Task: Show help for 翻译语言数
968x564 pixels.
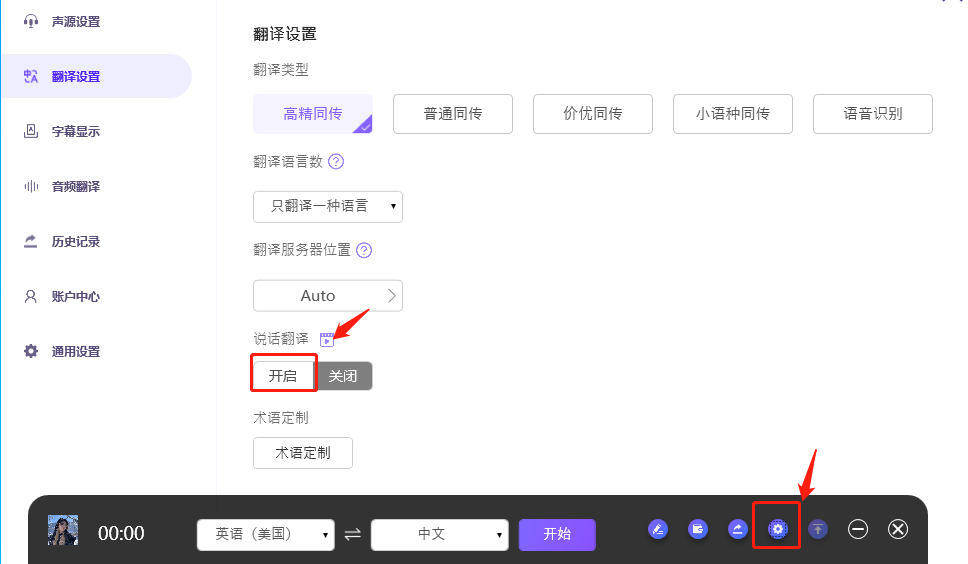Action: pos(336,162)
